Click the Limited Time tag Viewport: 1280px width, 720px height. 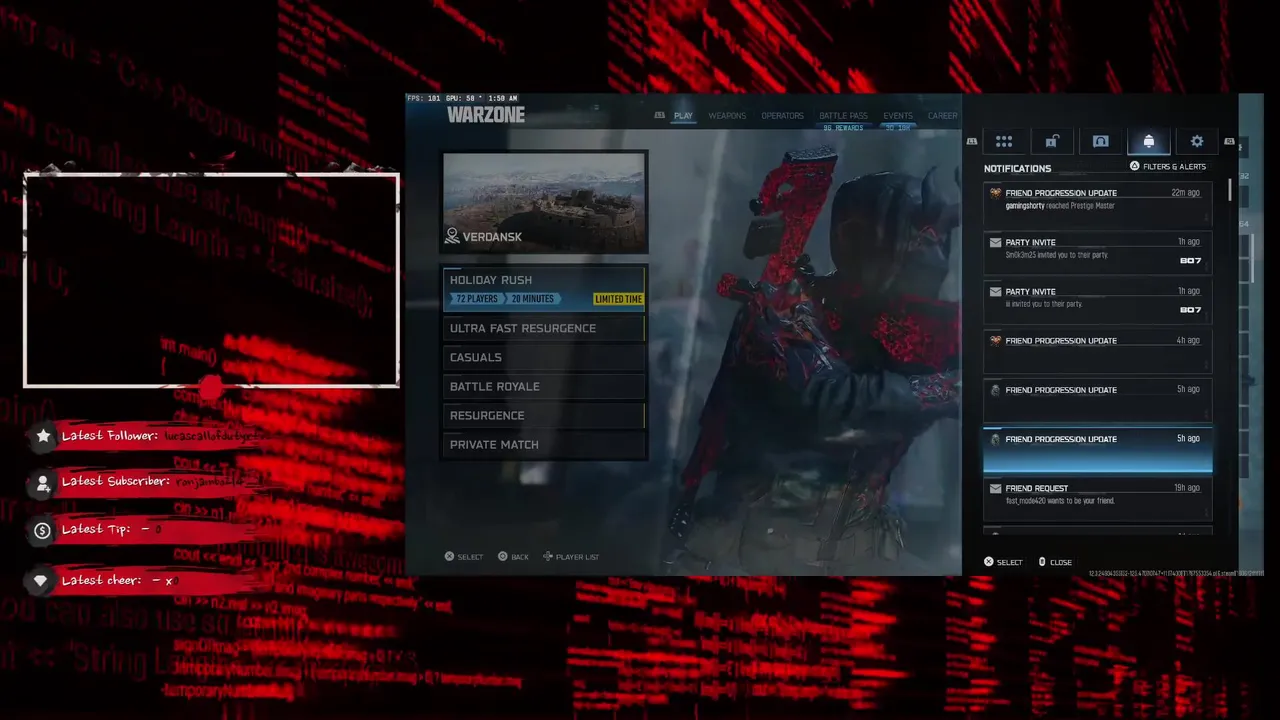click(618, 299)
